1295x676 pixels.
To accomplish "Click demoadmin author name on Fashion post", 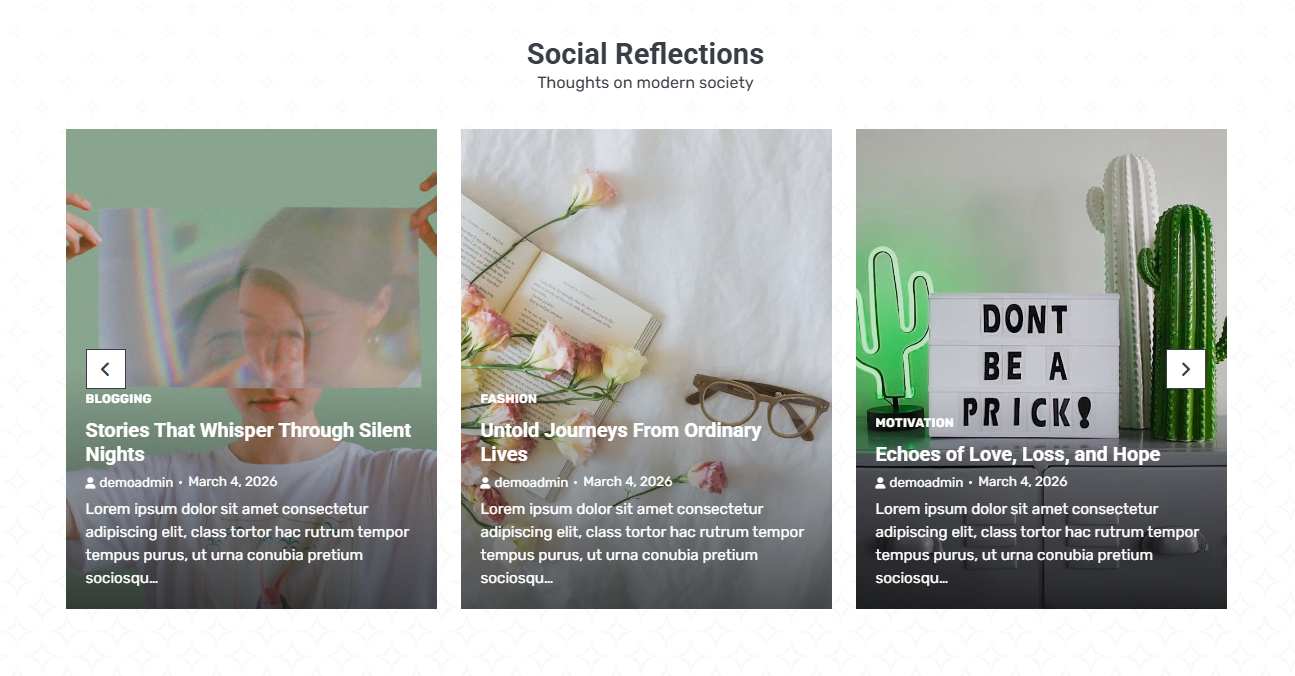I will click(531, 483).
